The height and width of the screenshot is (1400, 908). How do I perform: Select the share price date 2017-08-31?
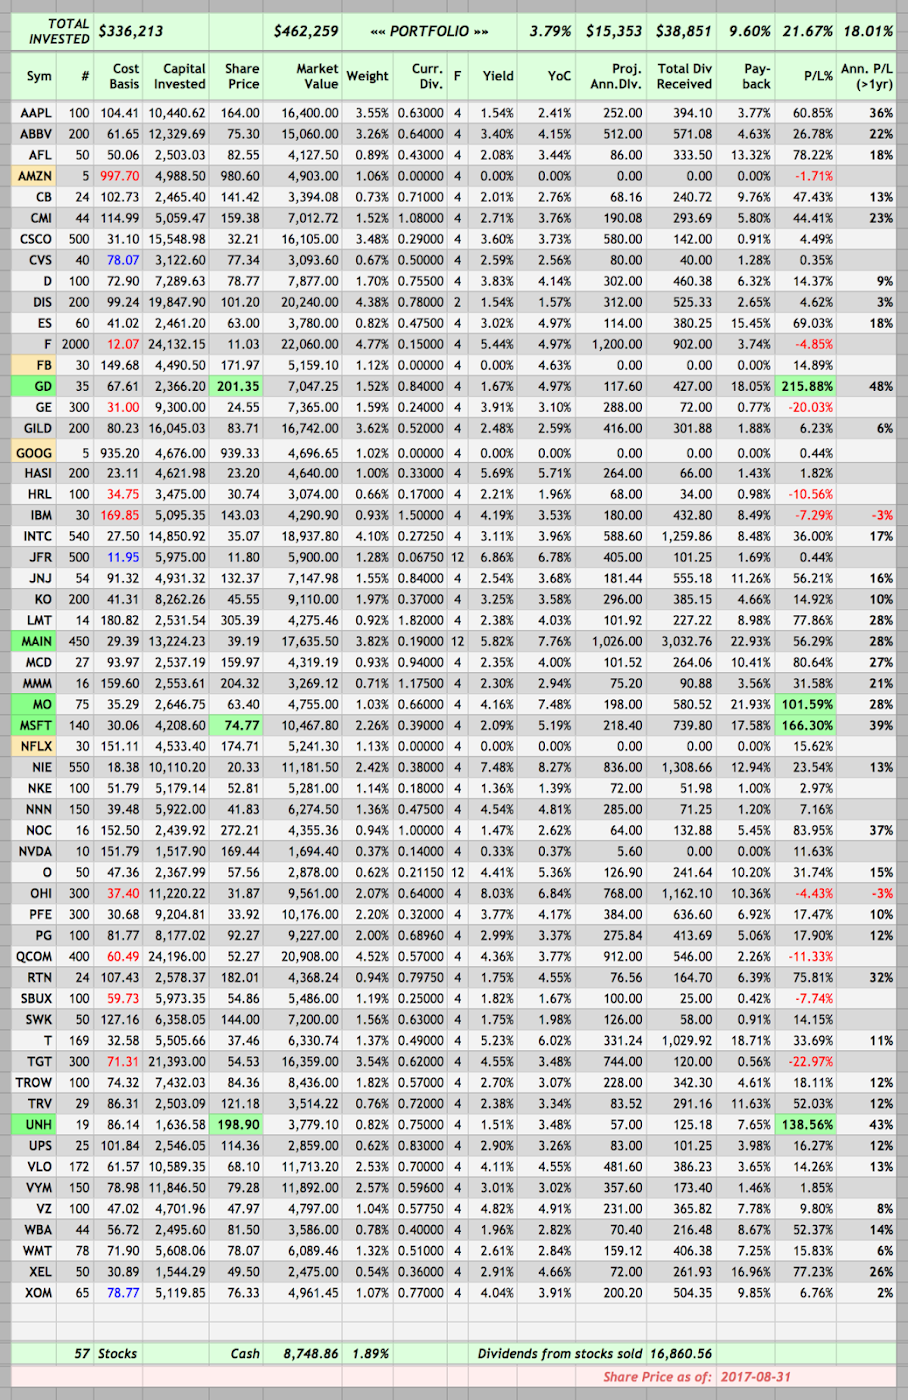pos(755,1376)
